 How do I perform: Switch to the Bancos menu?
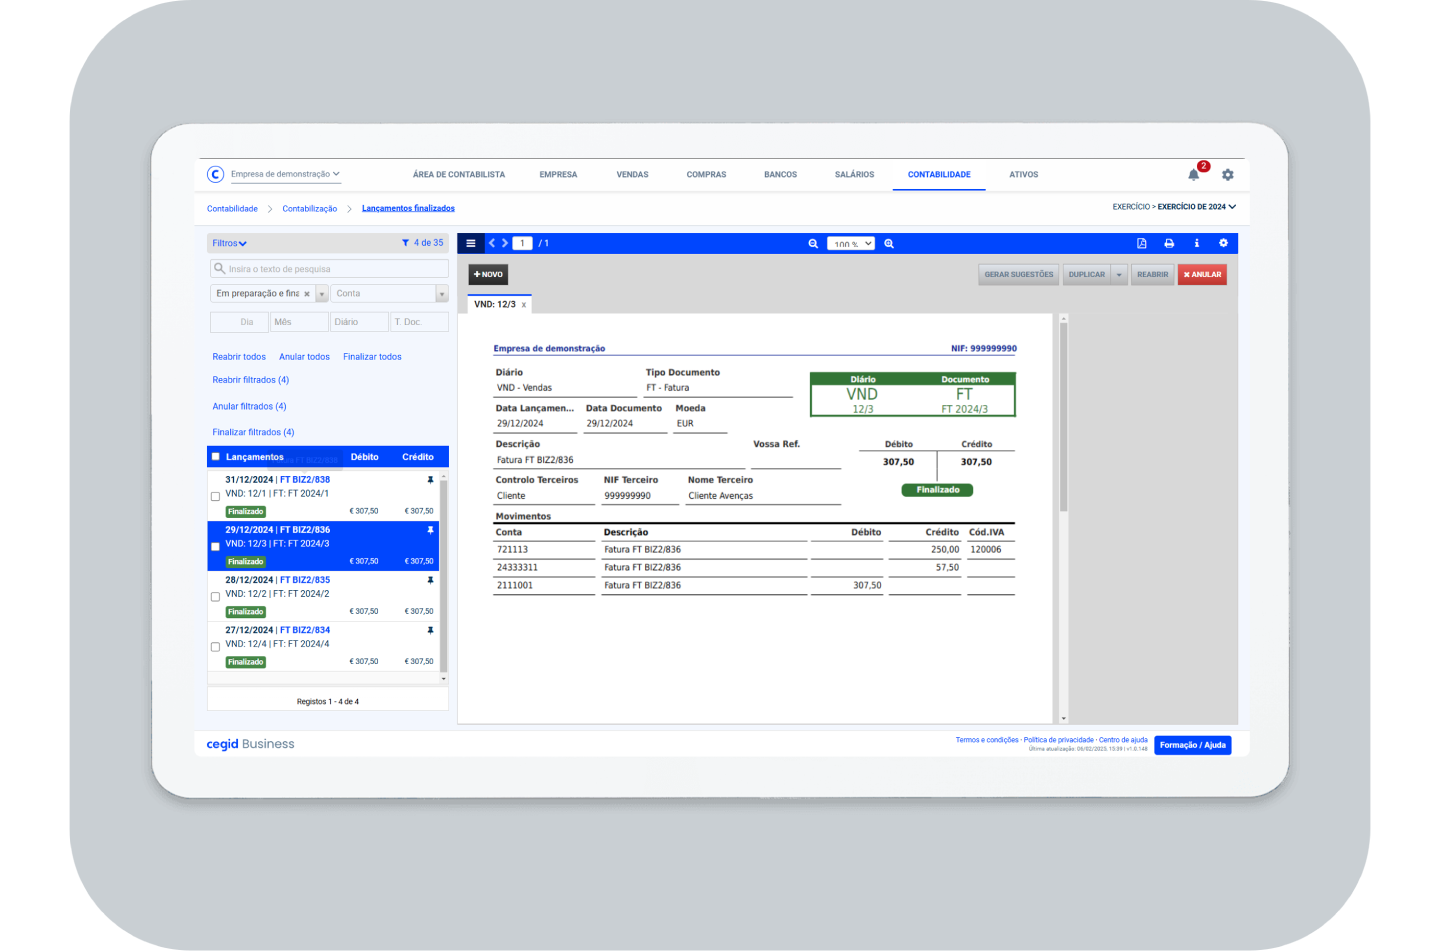(x=780, y=175)
